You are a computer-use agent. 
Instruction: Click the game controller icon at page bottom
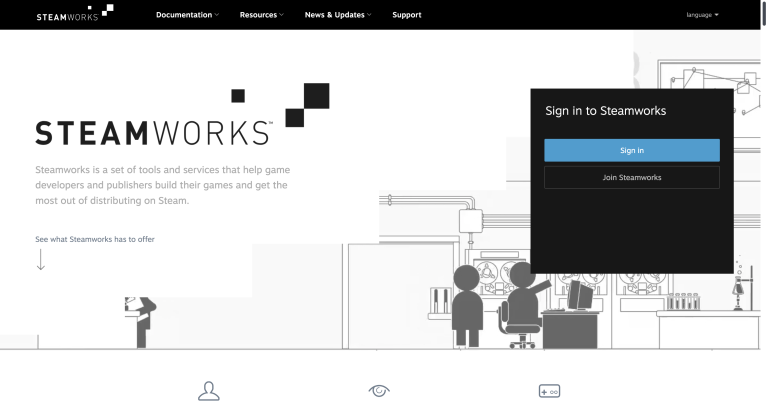[549, 390]
